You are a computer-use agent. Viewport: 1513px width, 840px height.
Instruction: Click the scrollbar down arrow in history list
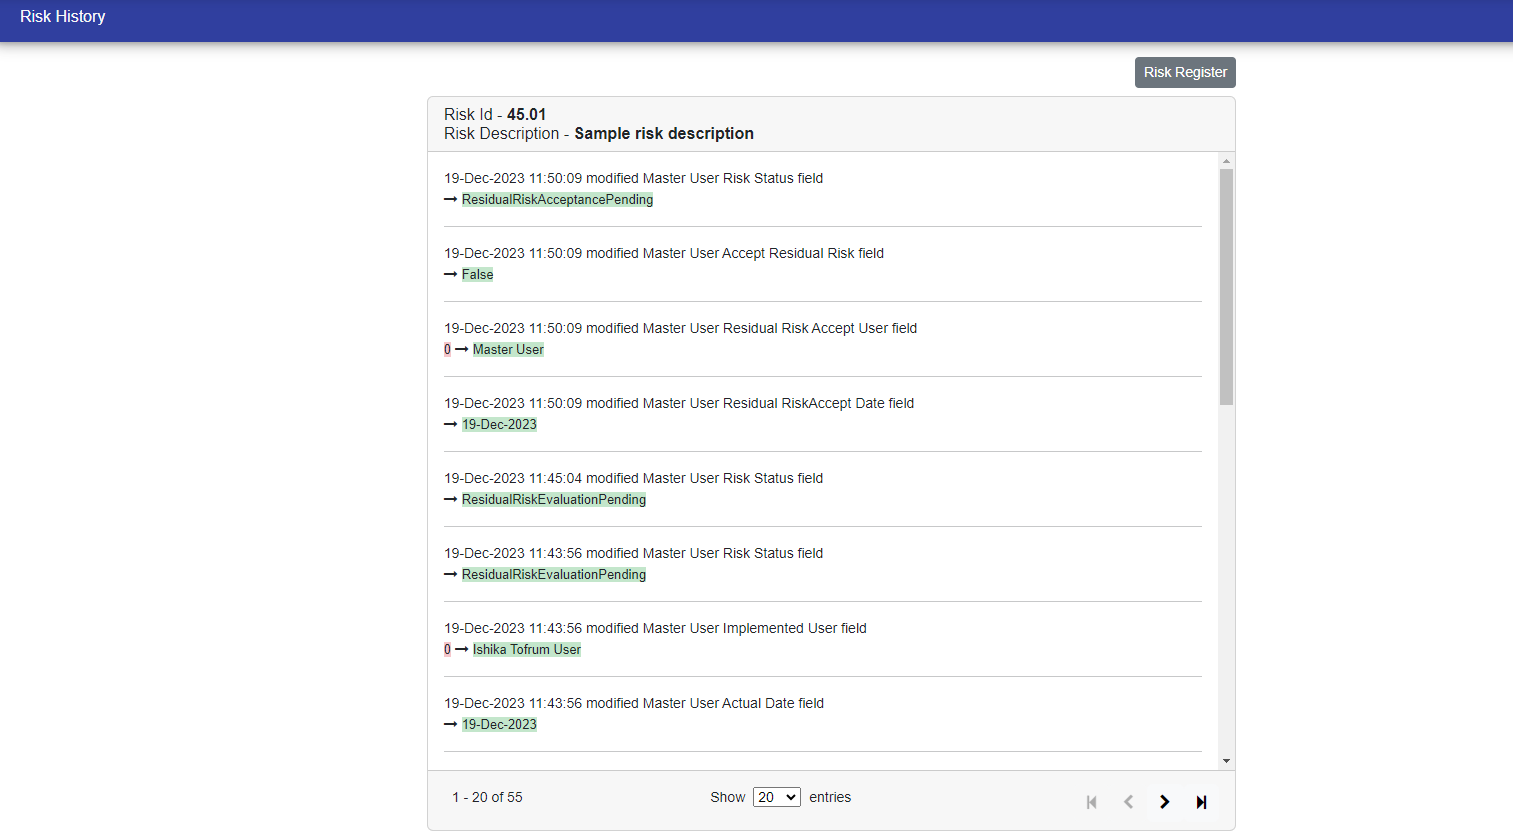tap(1226, 761)
